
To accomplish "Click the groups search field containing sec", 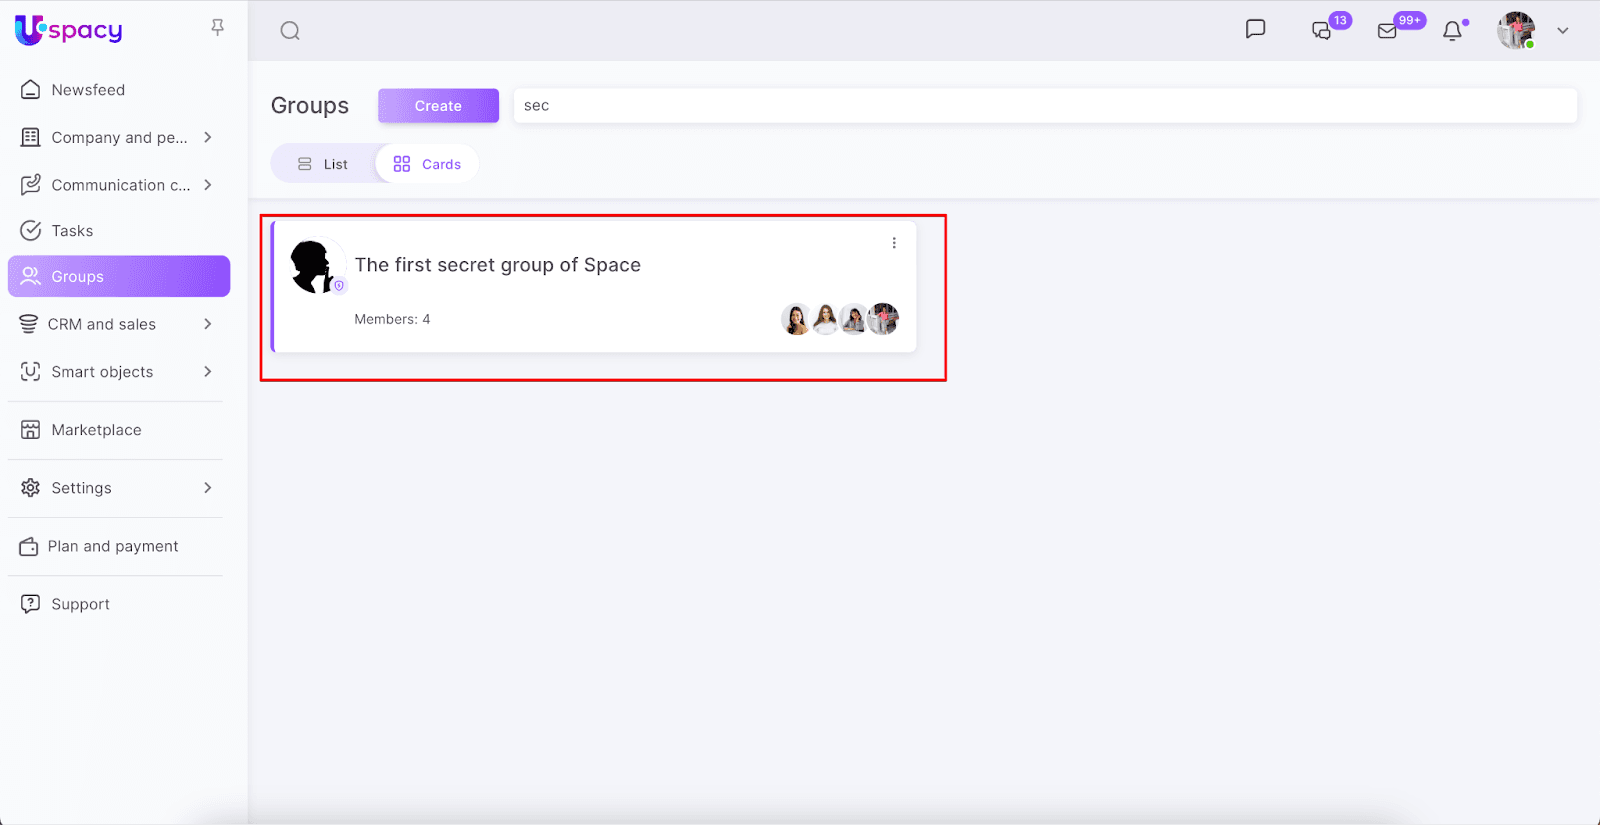I will [1045, 106].
